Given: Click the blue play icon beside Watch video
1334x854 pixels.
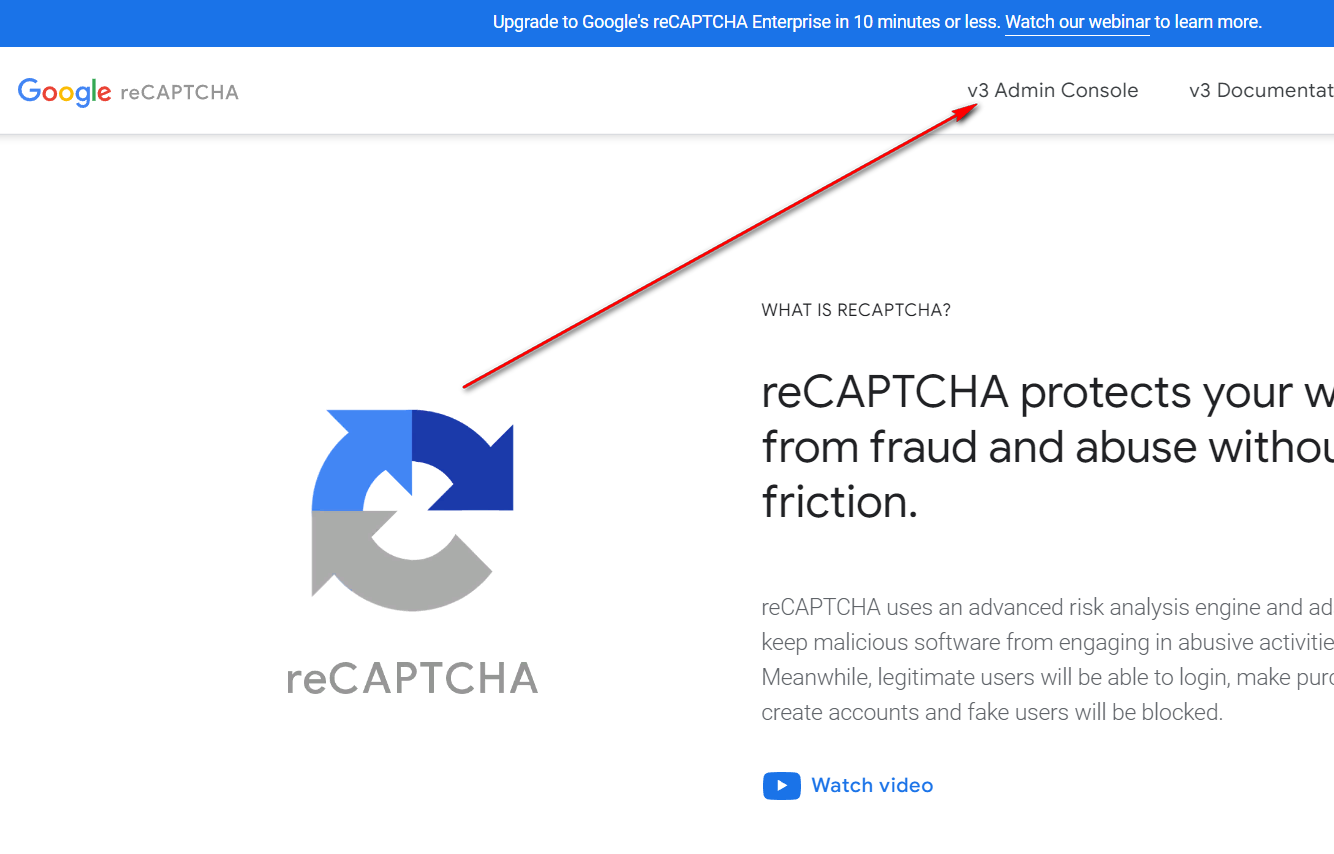Looking at the screenshot, I should (x=781, y=786).
